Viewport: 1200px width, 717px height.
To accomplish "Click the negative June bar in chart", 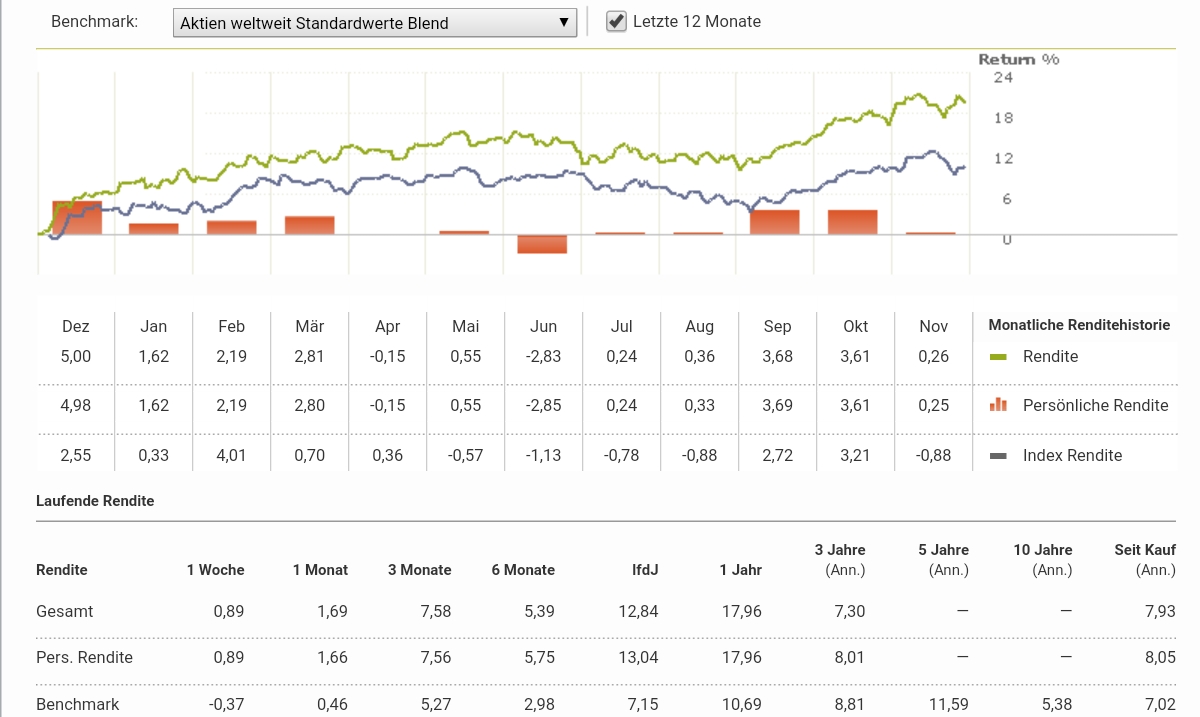I will 542,244.
